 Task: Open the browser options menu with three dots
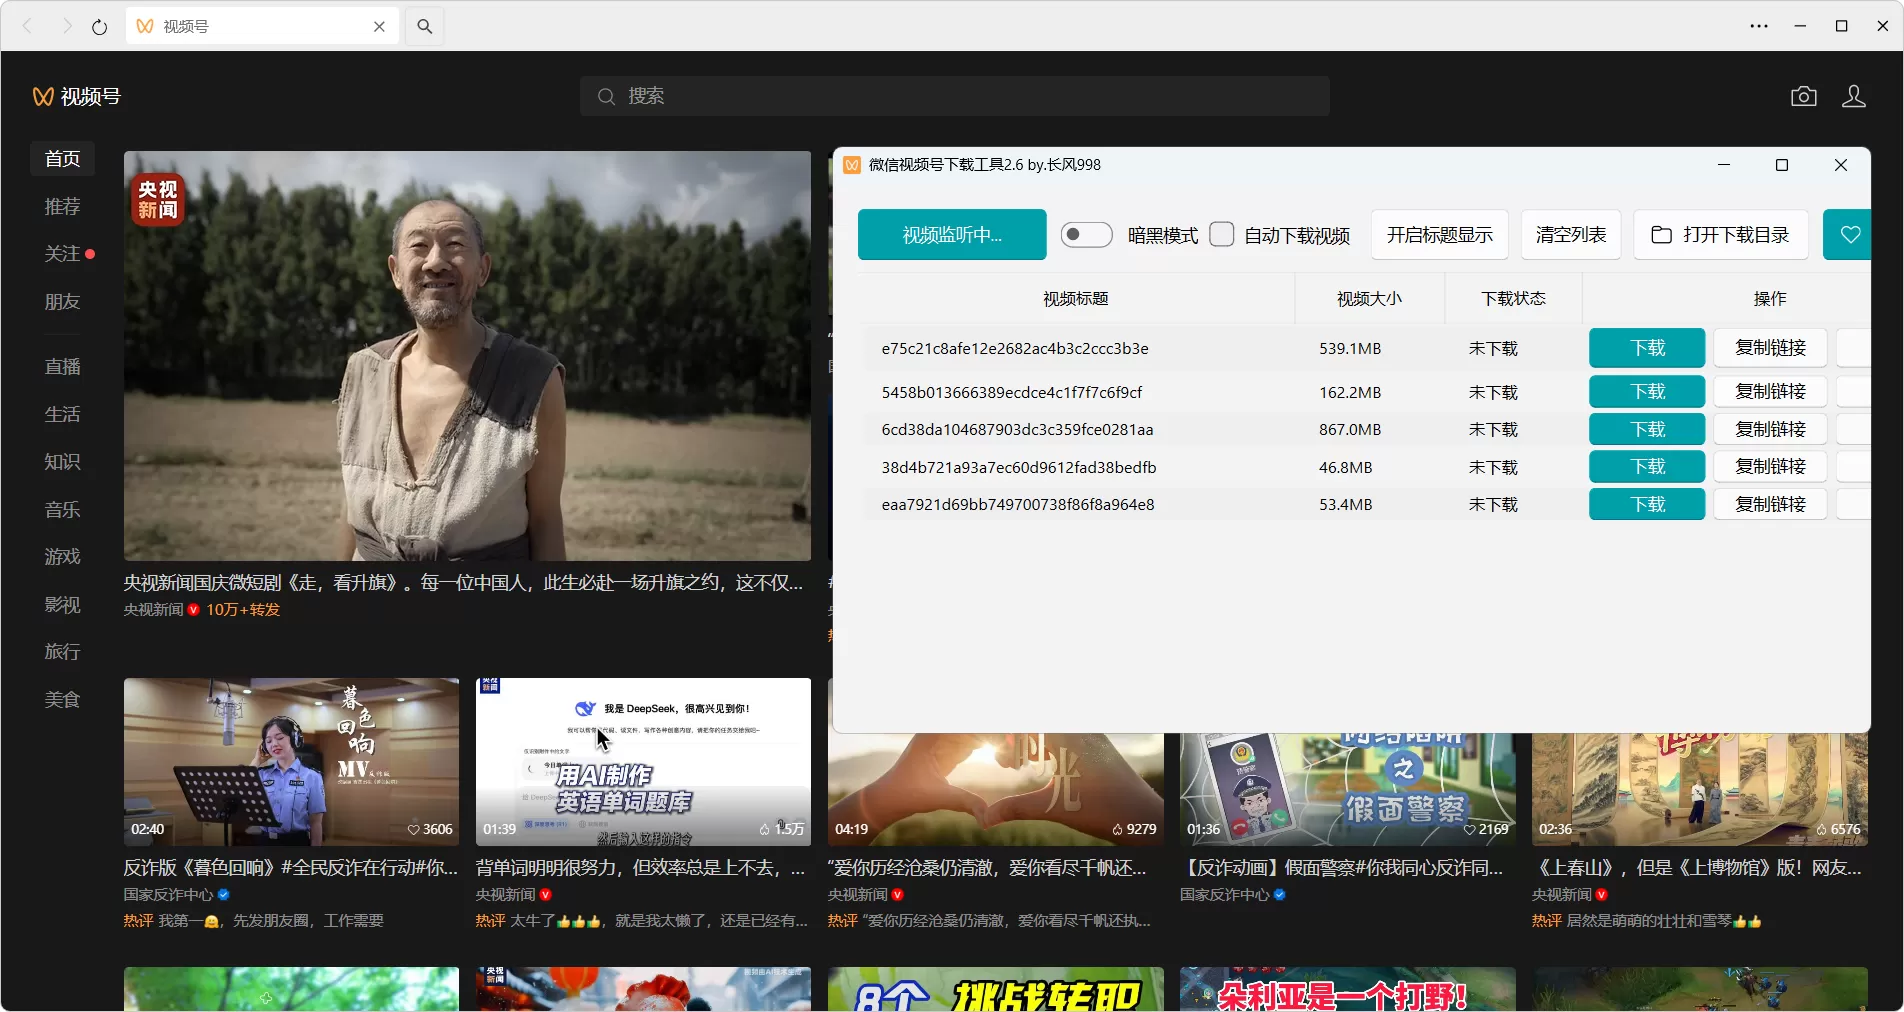point(1759,27)
